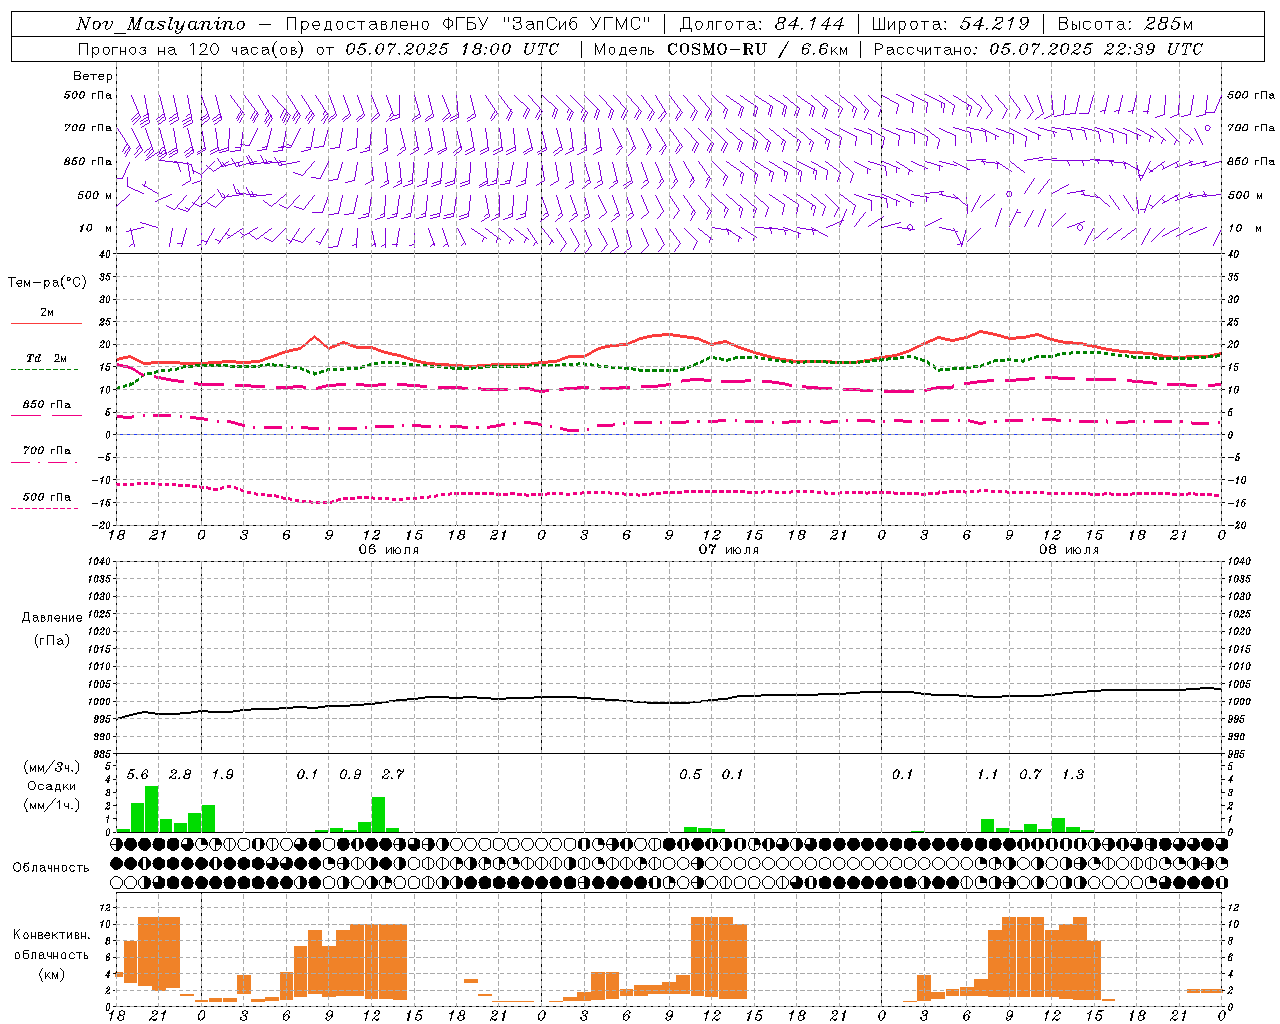Click the 5.6 precipitation total

click(x=137, y=775)
